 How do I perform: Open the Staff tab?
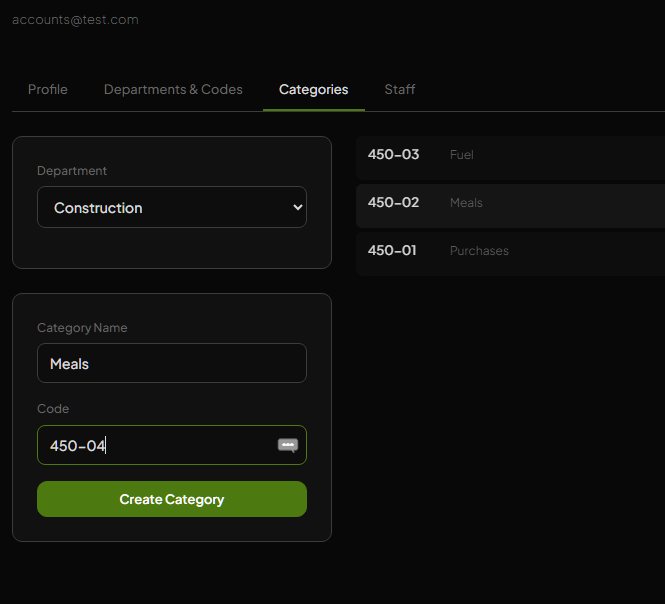(x=400, y=89)
